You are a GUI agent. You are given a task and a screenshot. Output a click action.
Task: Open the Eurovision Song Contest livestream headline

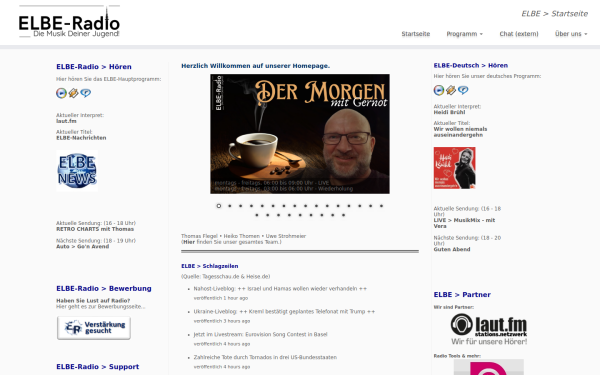pyautogui.click(x=261, y=334)
